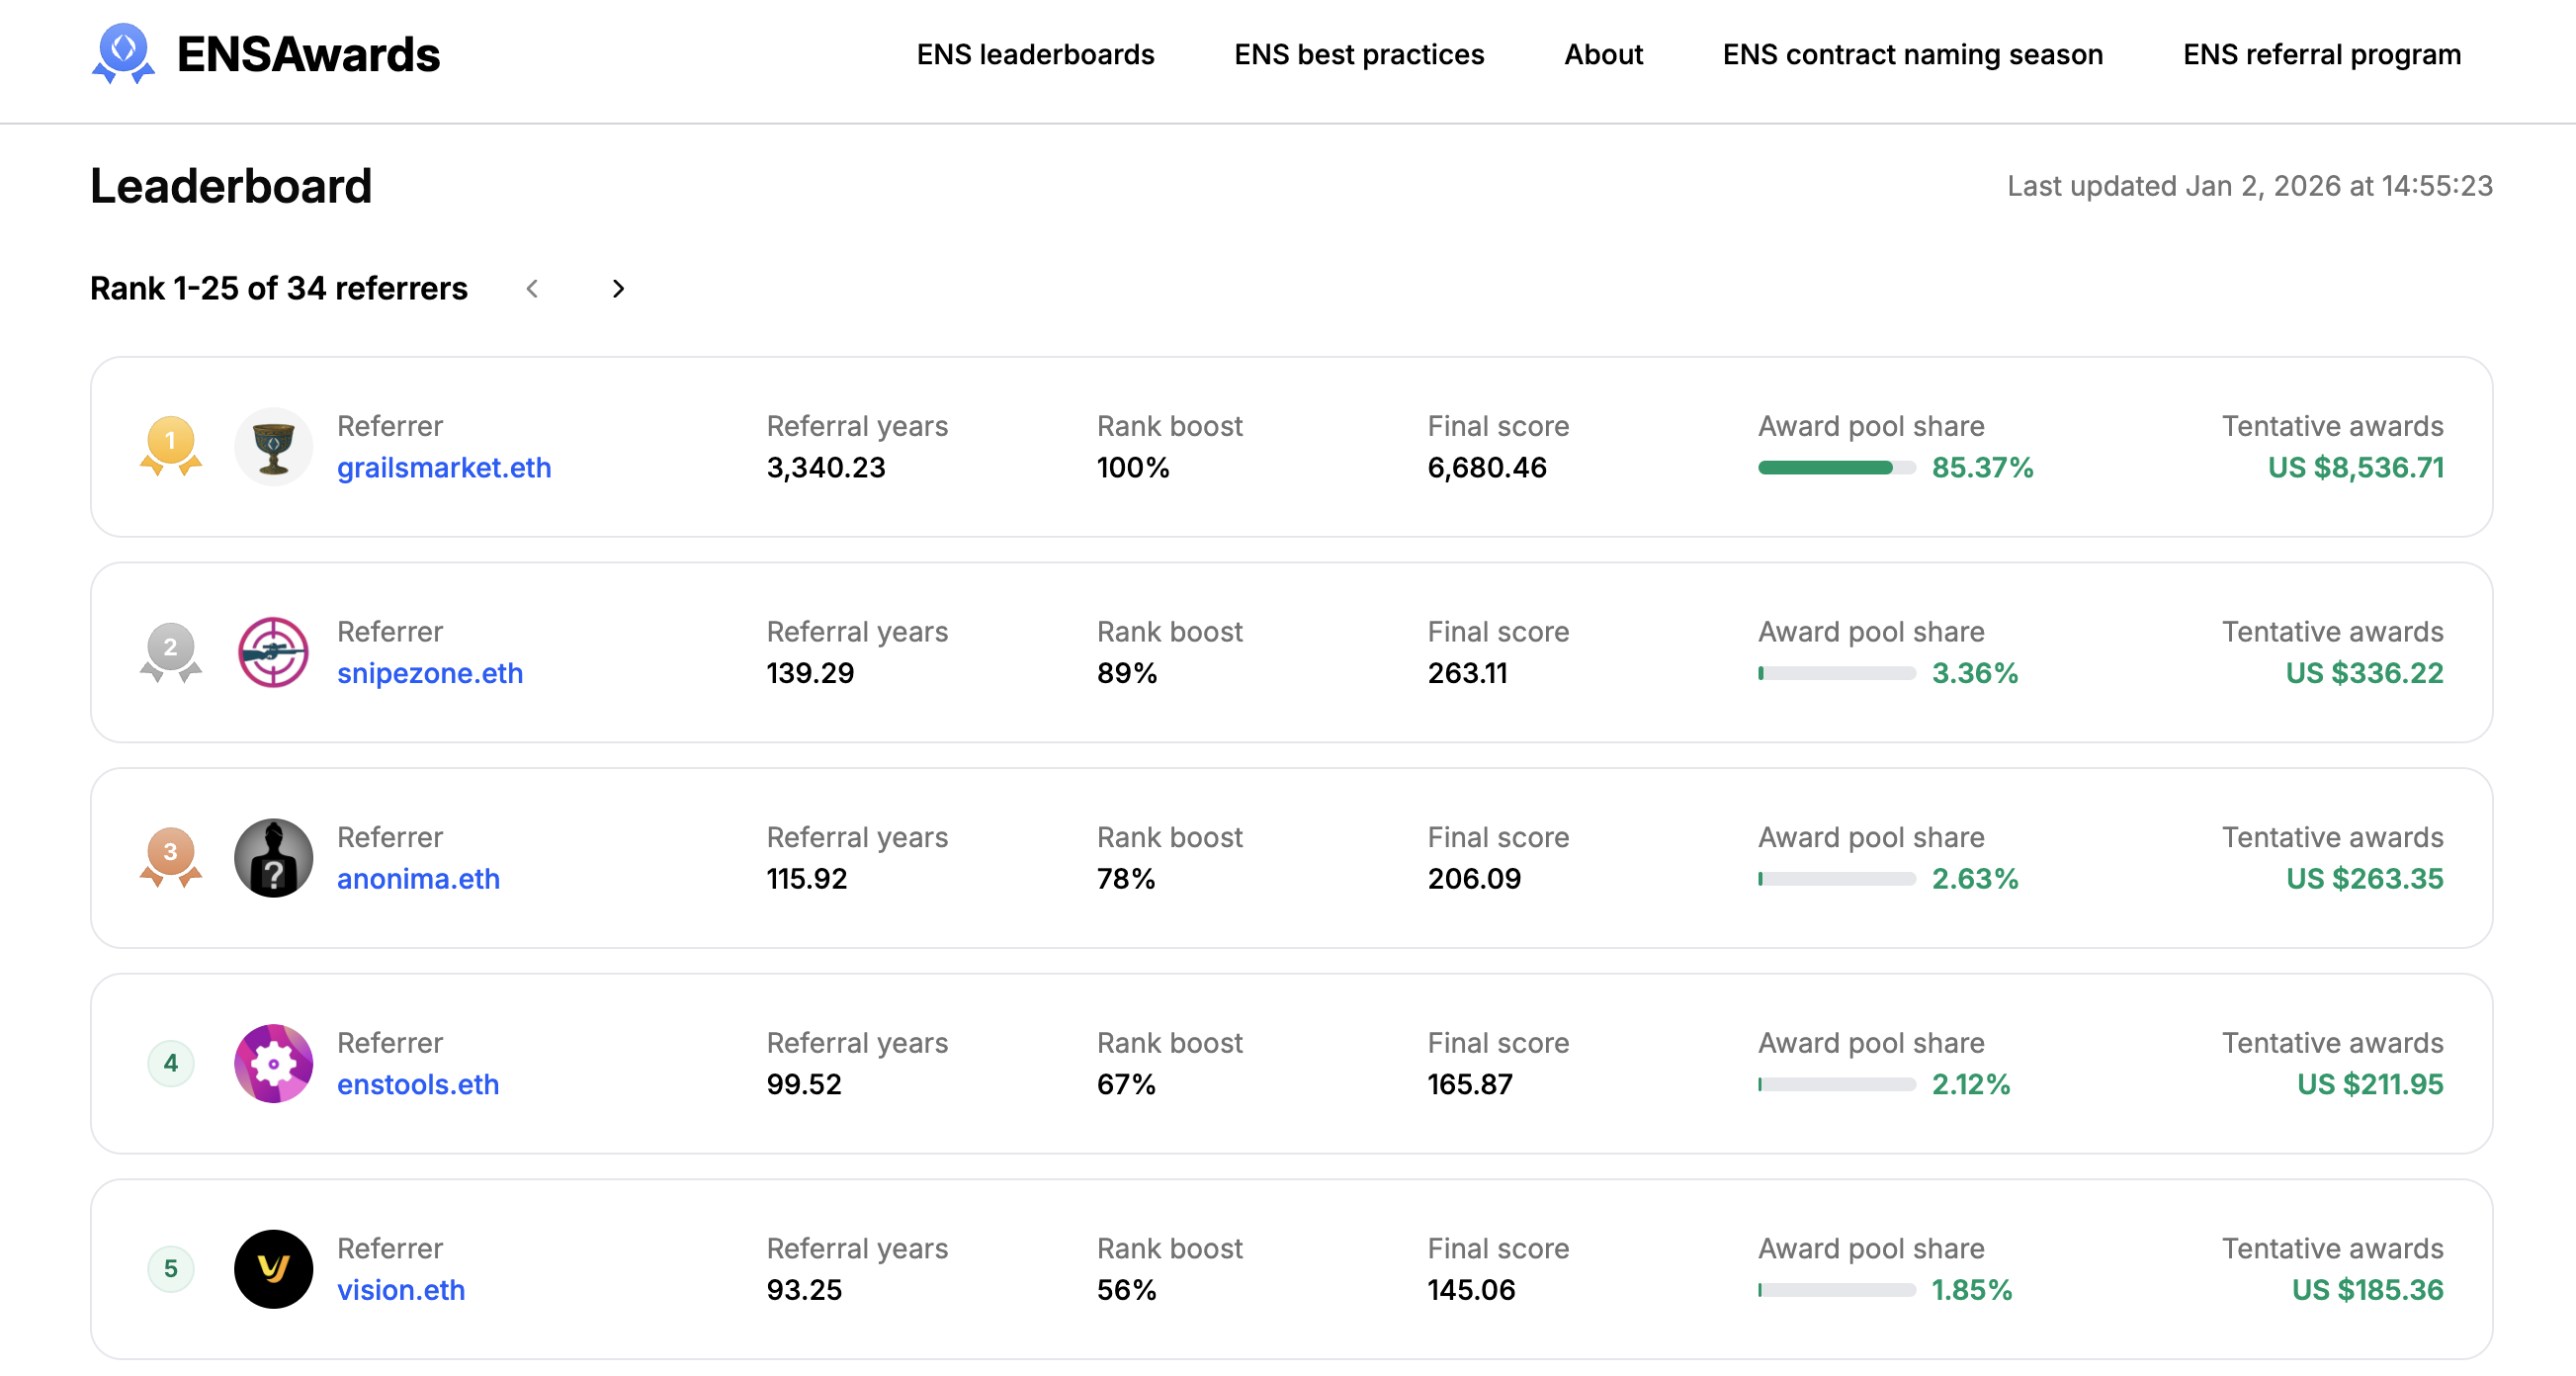Click the rank 4 number badge

point(170,1063)
